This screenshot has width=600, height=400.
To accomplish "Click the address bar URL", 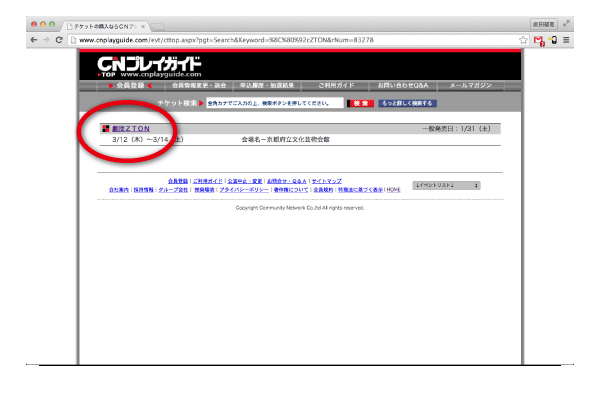I will (226, 40).
